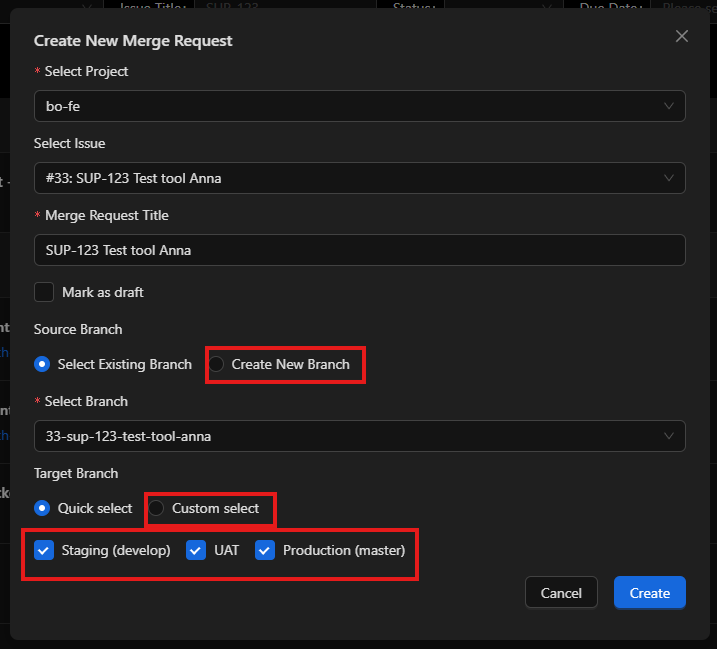Viewport: 717px width, 649px height.
Task: Tick the Mark as draft checkbox
Action: [44, 292]
